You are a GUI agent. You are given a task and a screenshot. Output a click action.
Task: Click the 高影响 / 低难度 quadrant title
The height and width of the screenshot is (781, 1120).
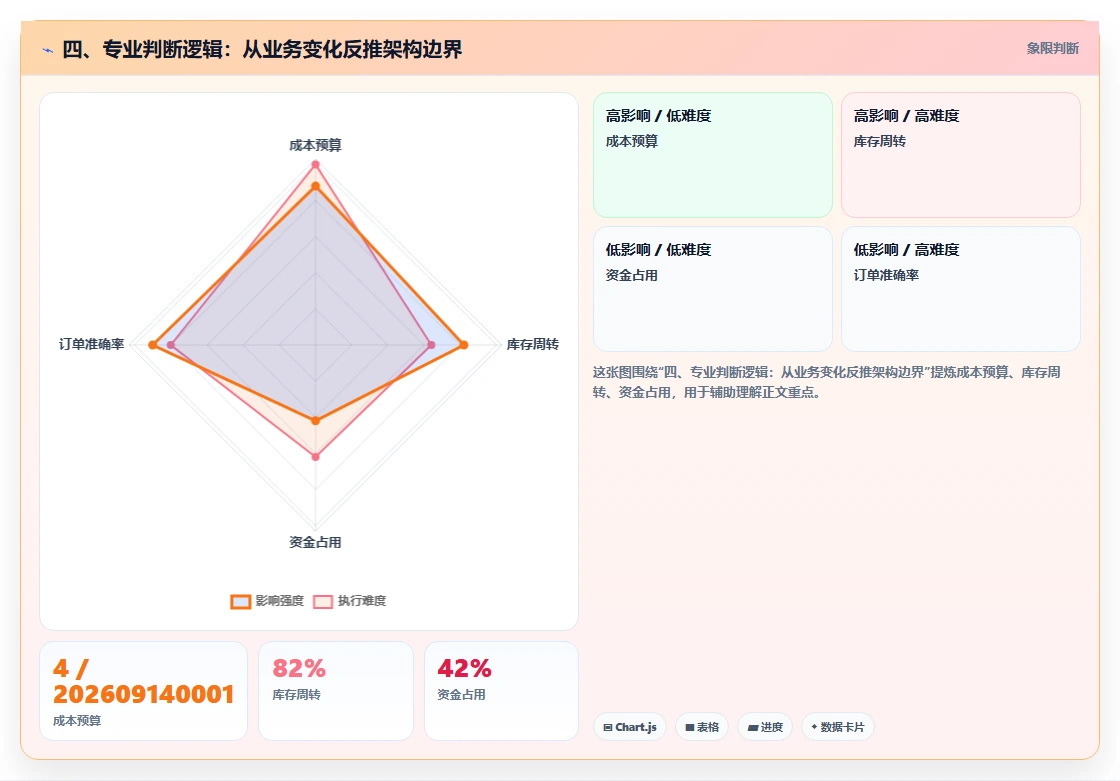(x=659, y=116)
